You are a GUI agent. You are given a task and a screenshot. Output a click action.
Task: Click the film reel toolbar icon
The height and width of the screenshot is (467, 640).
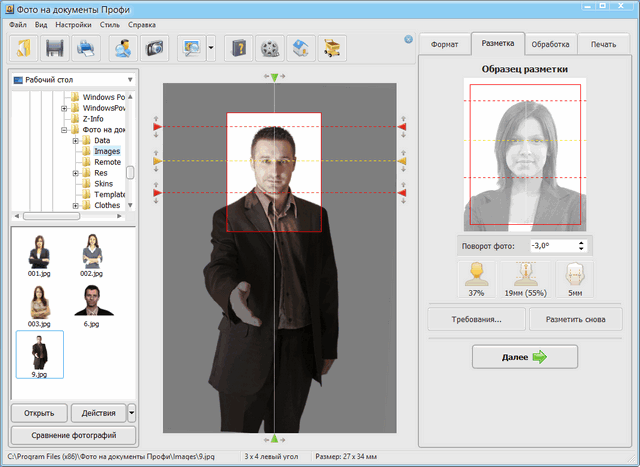tap(268, 48)
